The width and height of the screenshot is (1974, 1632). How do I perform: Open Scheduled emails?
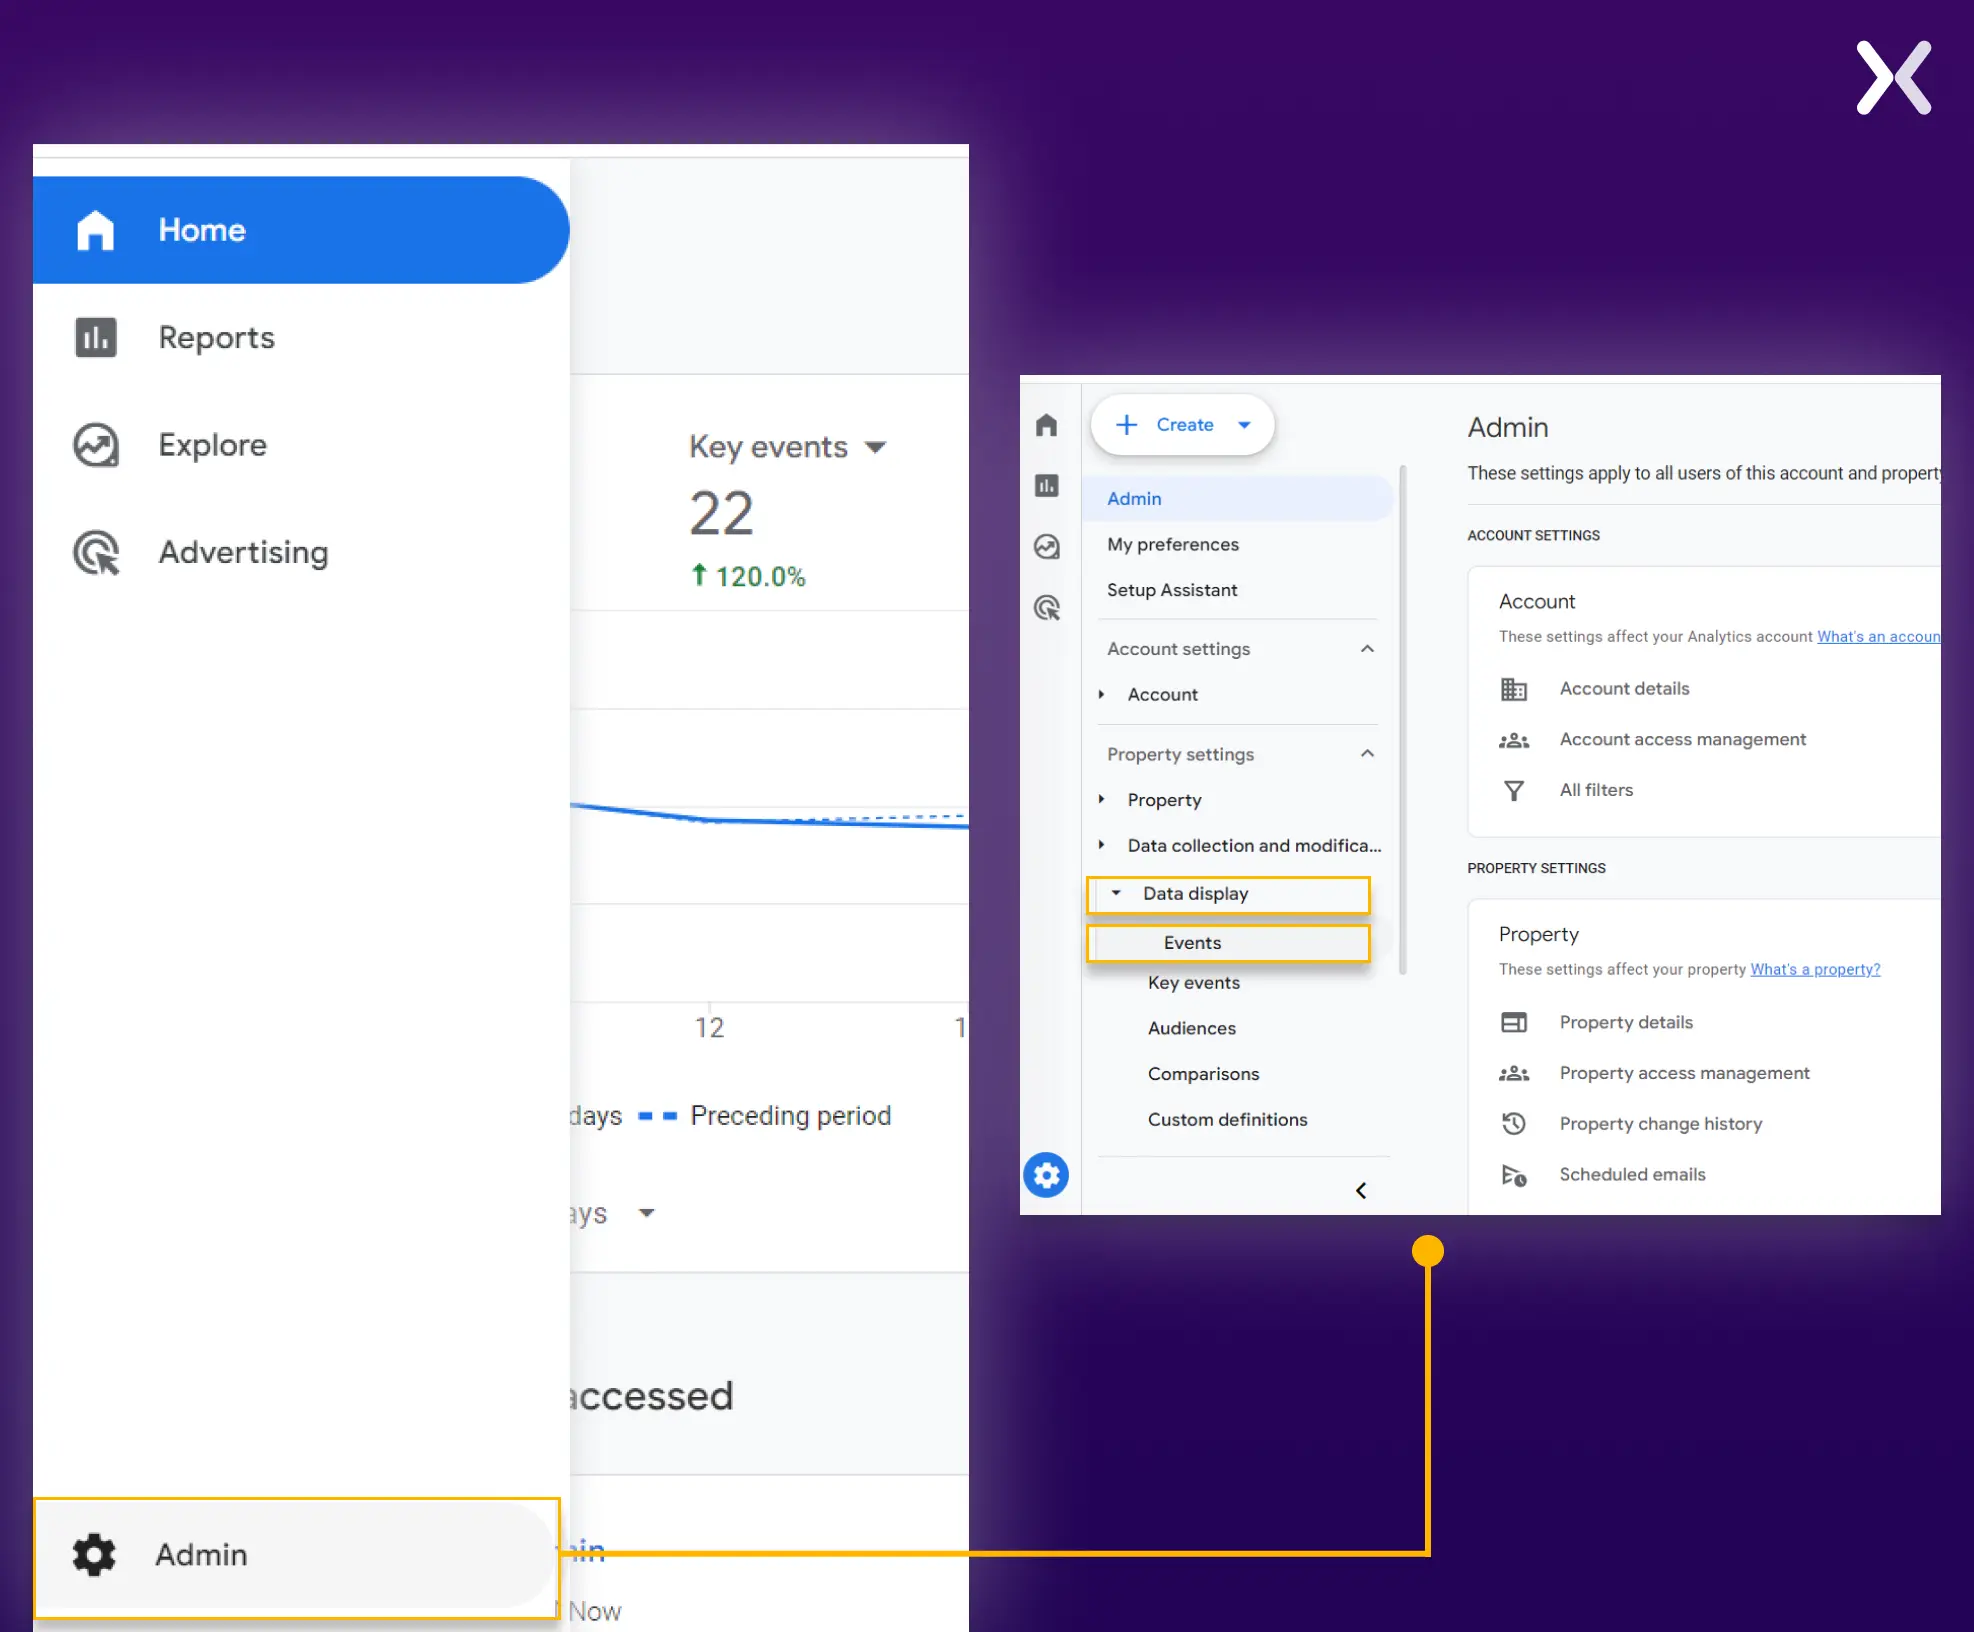pyautogui.click(x=1632, y=1174)
